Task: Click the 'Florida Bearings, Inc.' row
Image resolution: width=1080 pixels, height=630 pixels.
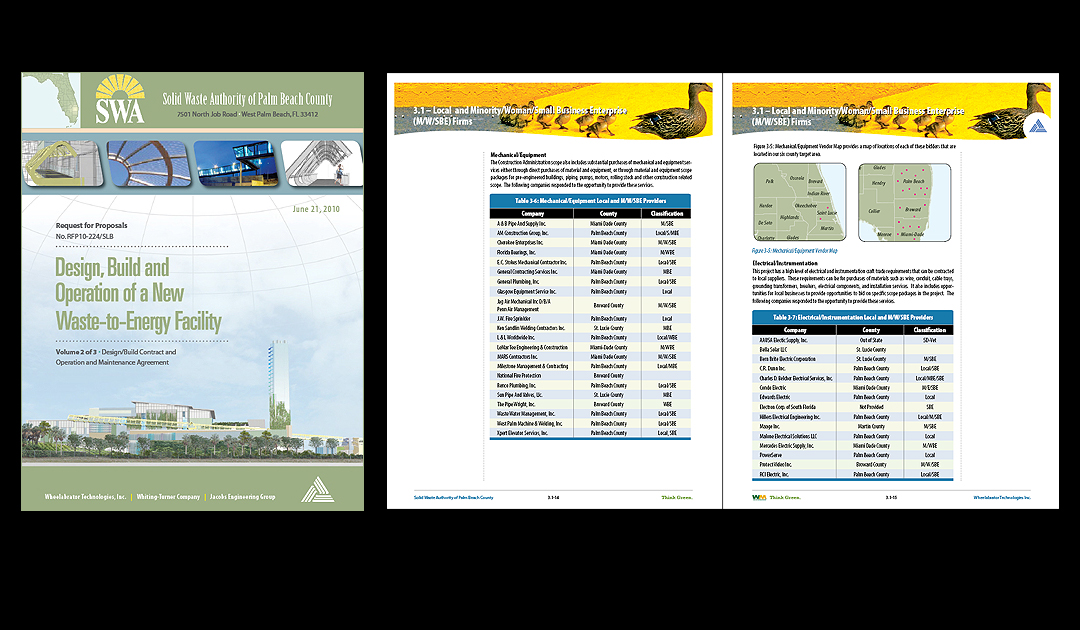Action: 590,253
